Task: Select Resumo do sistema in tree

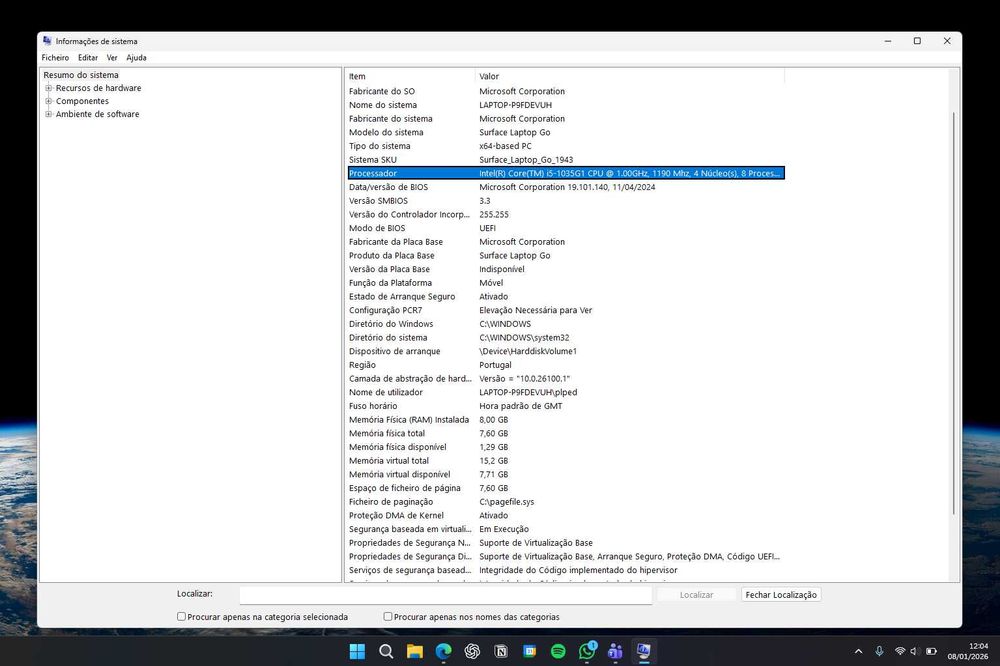Action: (81, 75)
